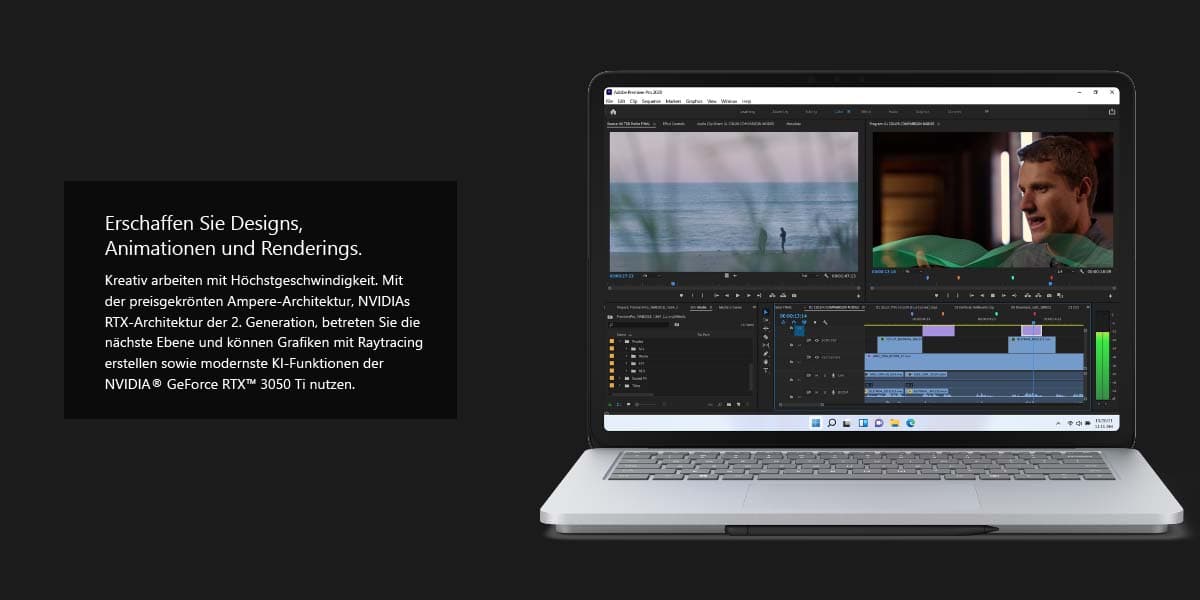Click the audio level meter panel
The height and width of the screenshot is (600, 1200).
1103,355
